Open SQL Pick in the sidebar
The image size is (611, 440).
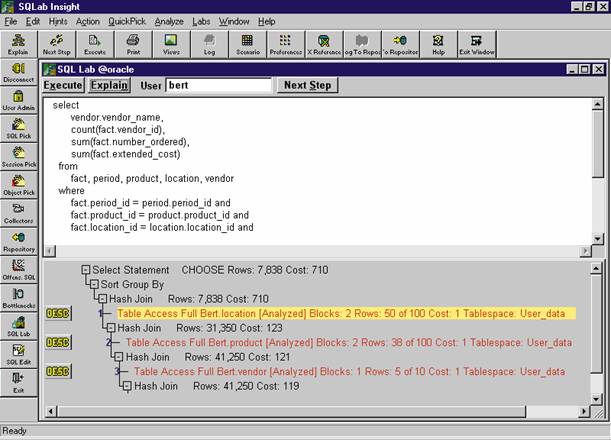tap(18, 129)
